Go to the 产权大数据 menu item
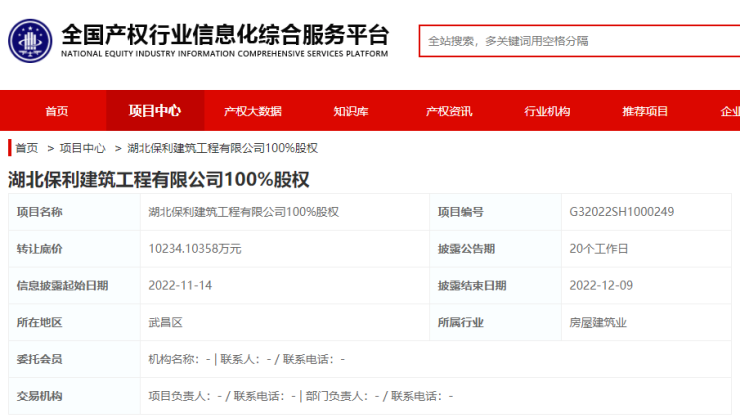Screen dimensions: 740x418 (x=253, y=111)
